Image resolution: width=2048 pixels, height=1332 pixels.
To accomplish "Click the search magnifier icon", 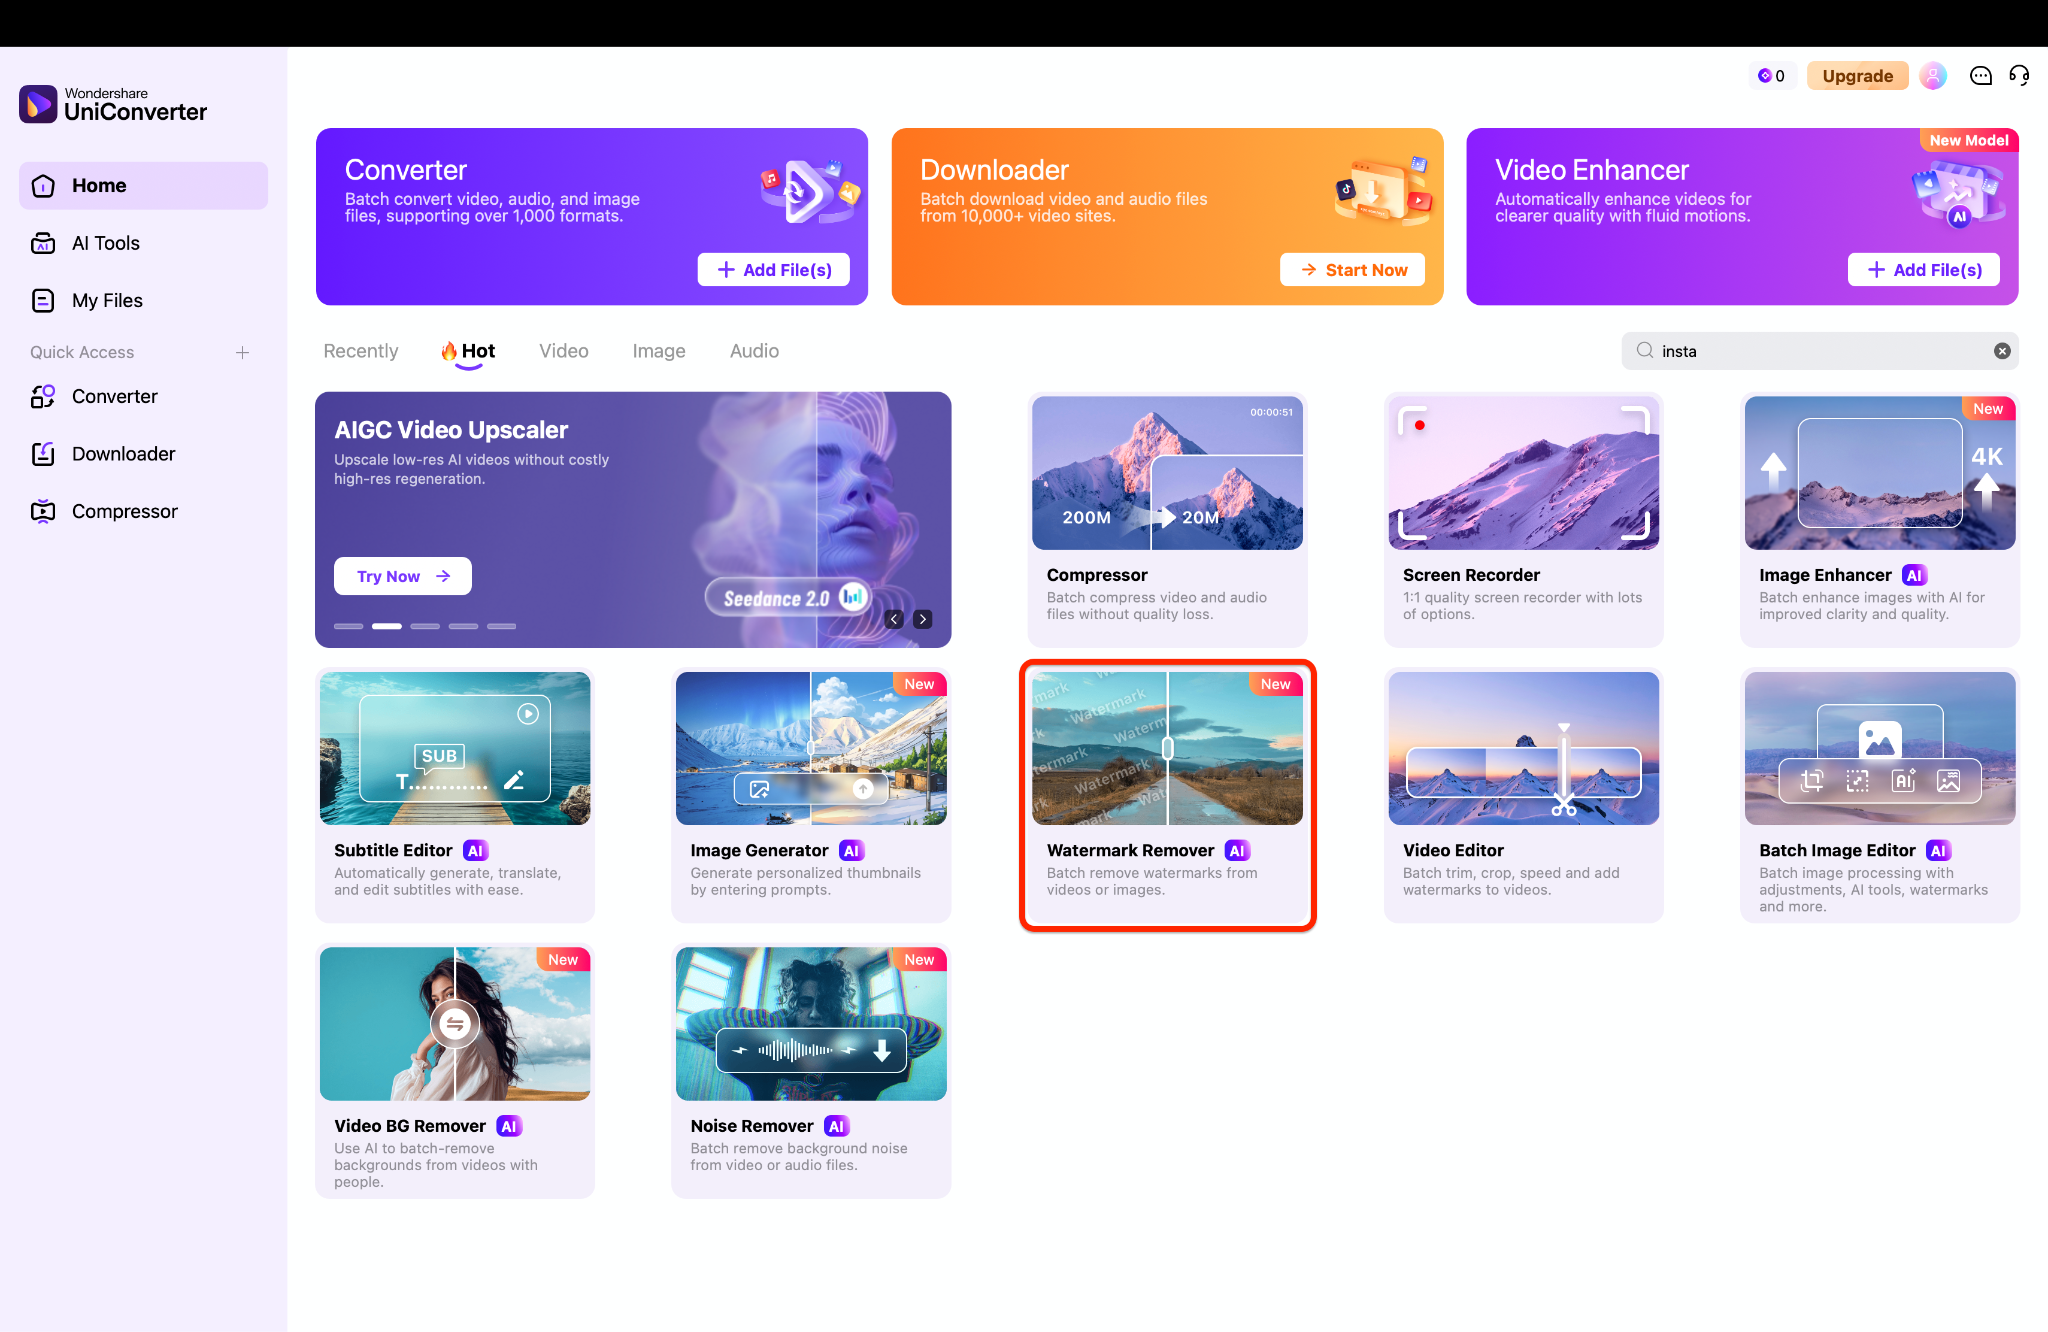I will 1644,351.
